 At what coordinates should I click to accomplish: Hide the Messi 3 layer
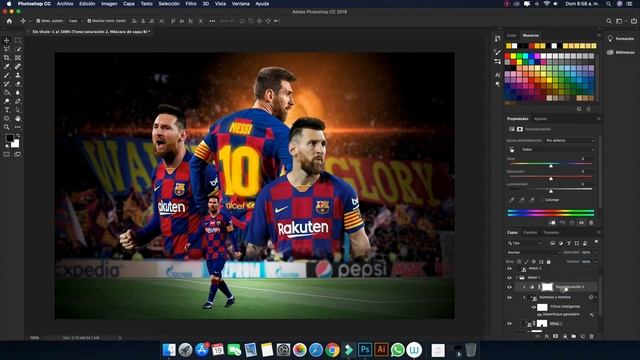coord(509,269)
